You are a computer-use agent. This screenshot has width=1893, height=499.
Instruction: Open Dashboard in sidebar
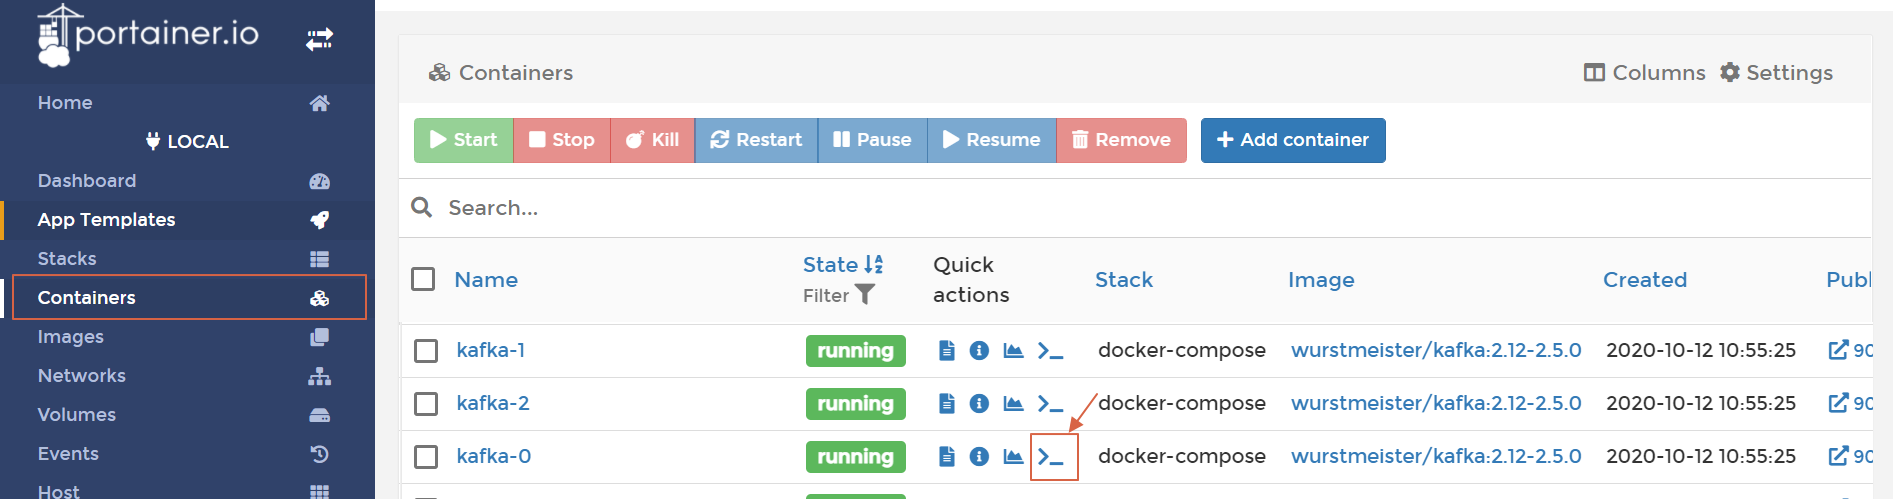tap(187, 181)
